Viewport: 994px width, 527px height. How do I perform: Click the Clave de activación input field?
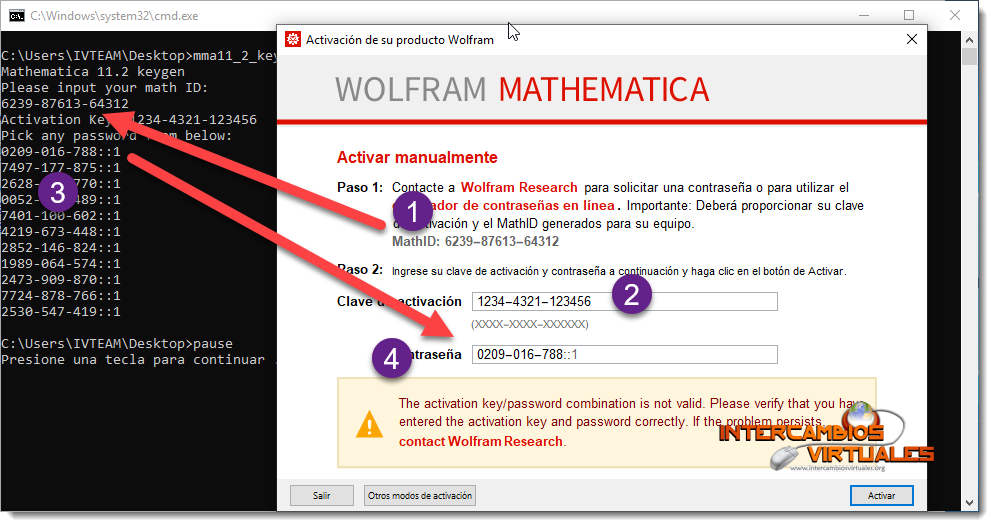624,301
